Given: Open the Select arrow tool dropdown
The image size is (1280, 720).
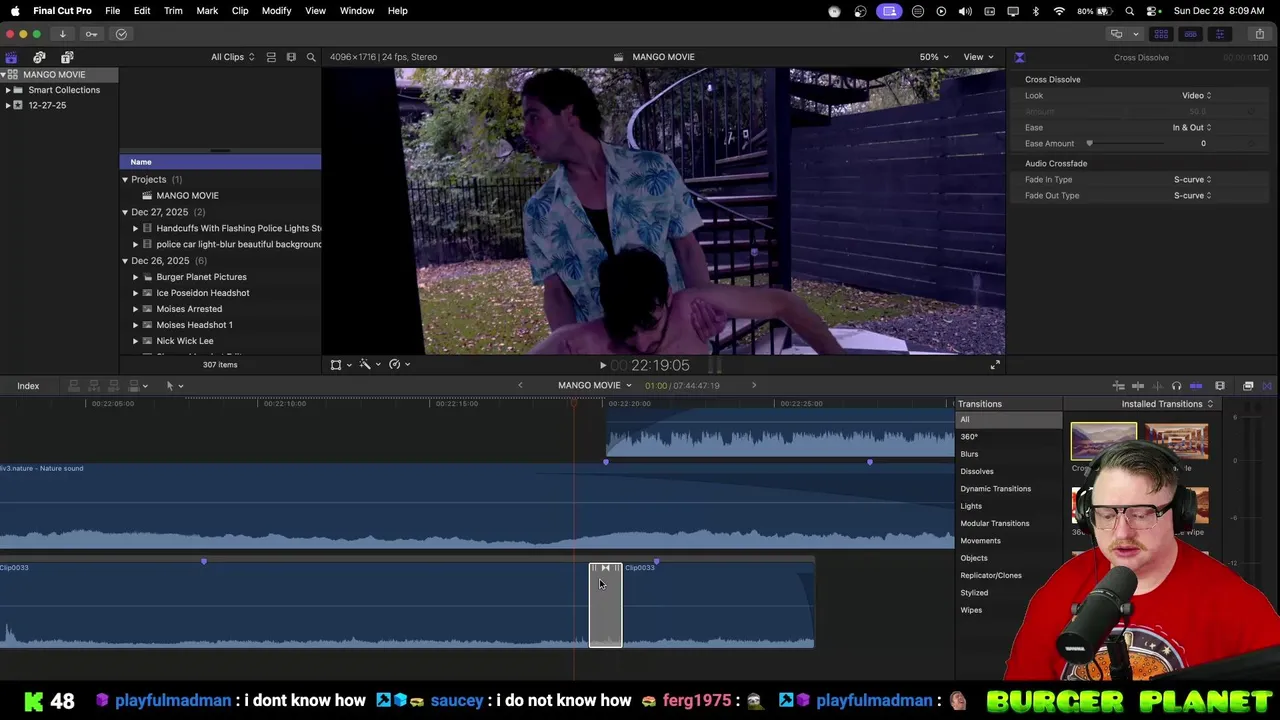Looking at the screenshot, I should 174,386.
